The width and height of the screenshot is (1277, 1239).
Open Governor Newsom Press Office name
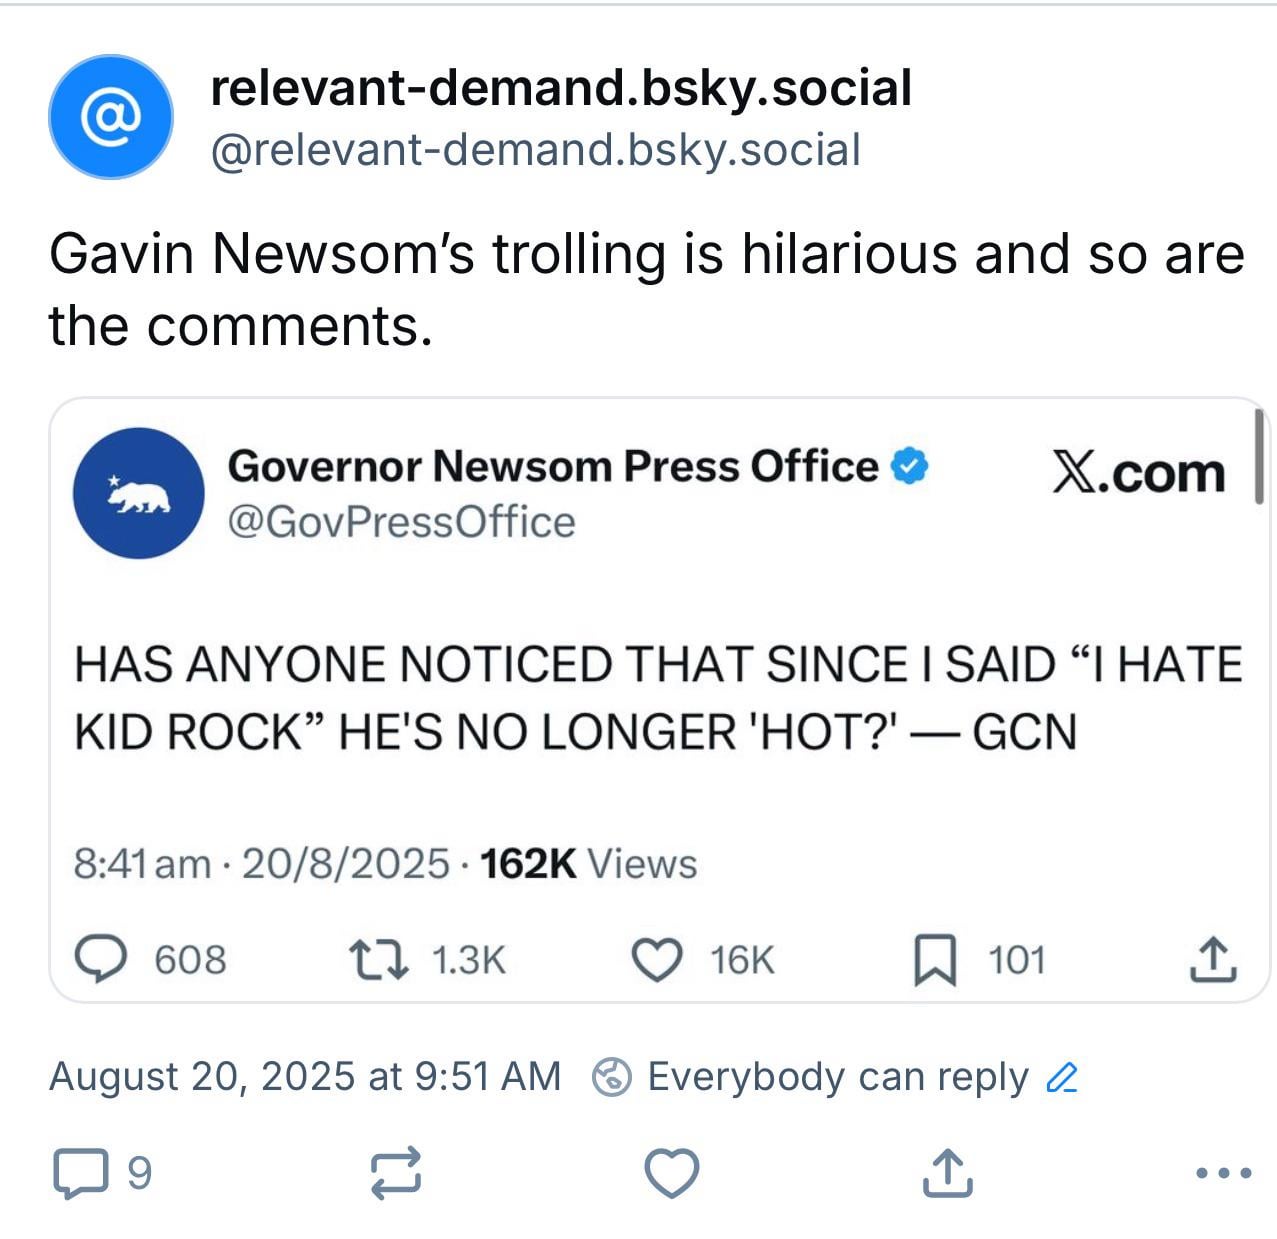[x=553, y=466]
